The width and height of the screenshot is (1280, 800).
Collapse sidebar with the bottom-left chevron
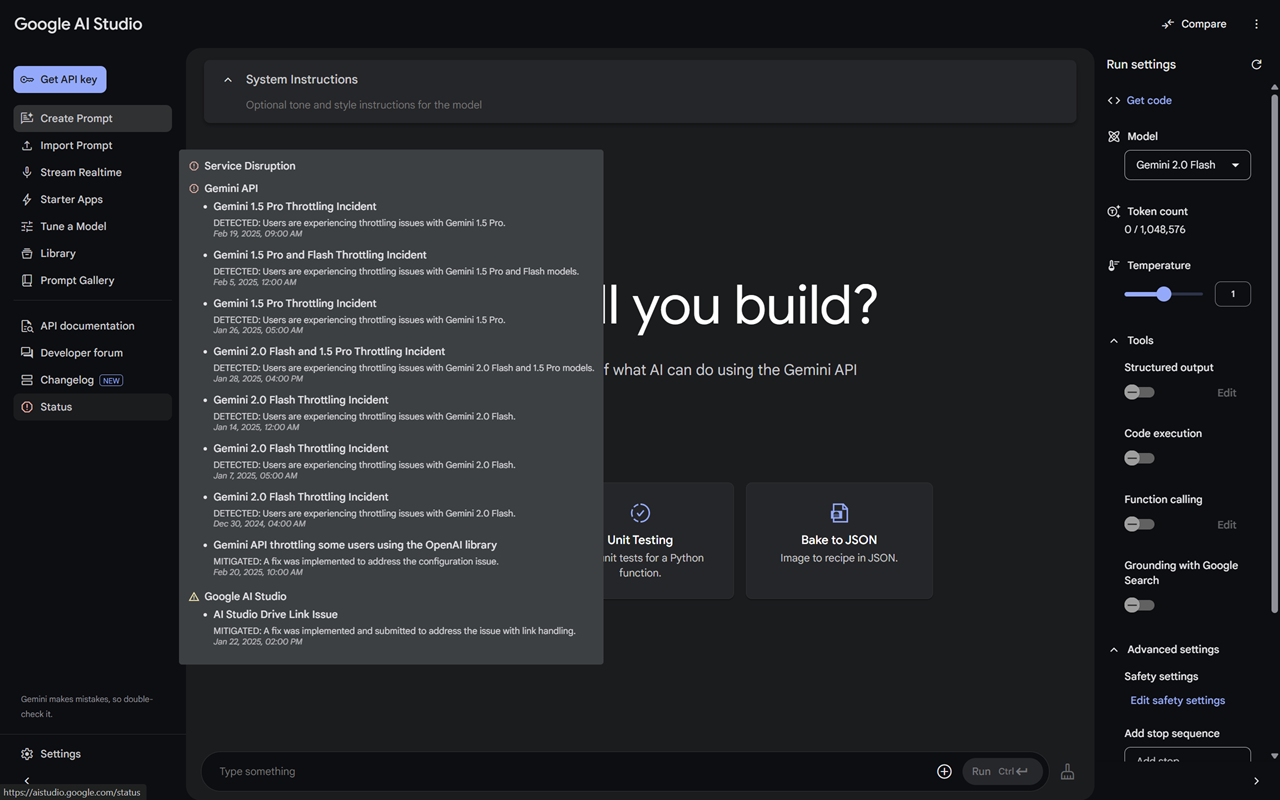point(27,781)
